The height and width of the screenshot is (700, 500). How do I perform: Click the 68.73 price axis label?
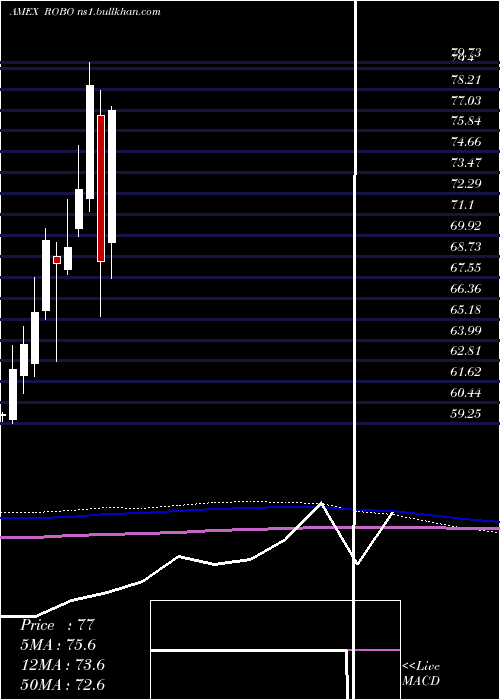click(466, 247)
